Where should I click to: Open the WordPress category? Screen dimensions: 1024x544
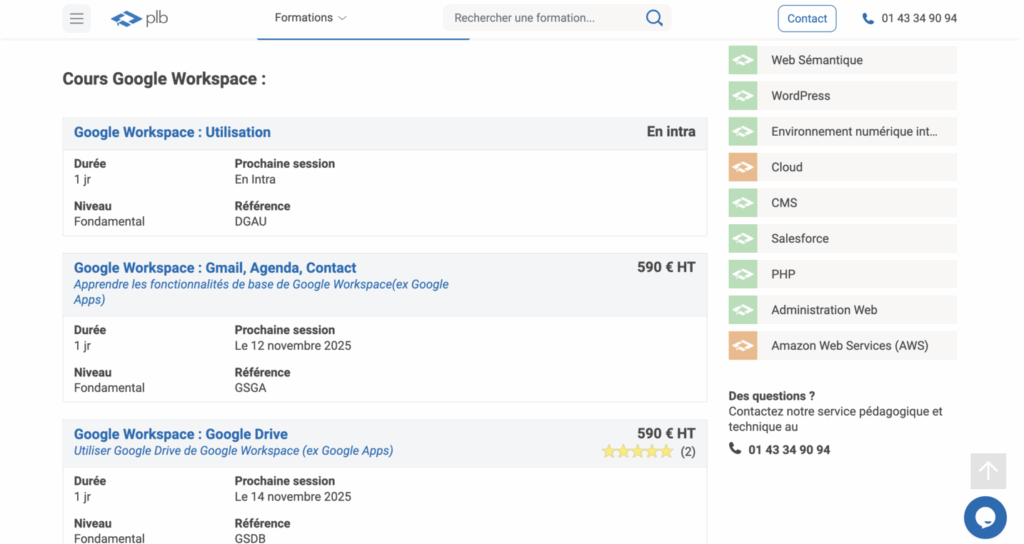point(842,95)
